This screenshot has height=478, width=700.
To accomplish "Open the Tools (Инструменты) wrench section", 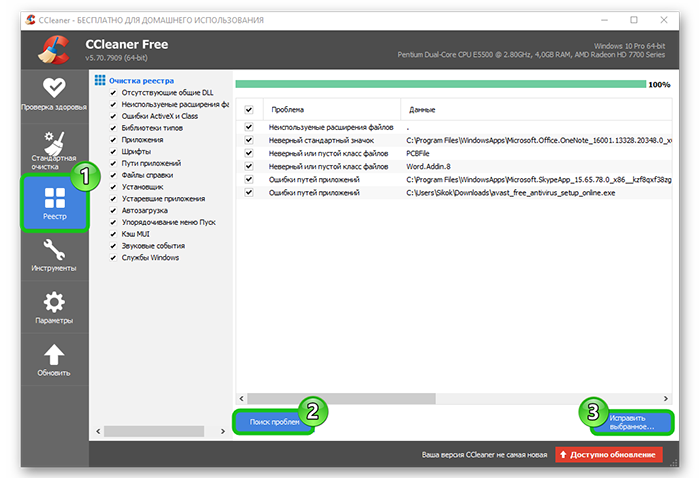I will click(54, 255).
